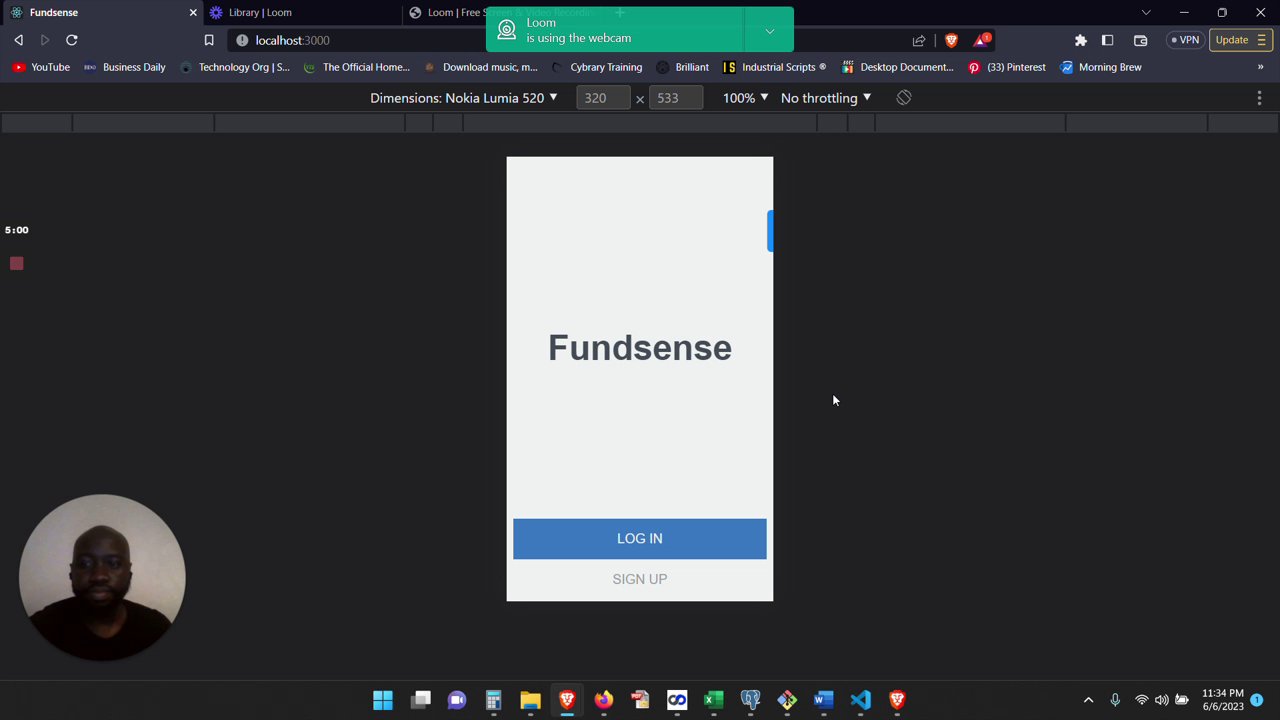The width and height of the screenshot is (1280, 720).
Task: Click the LOG IN button
Action: click(640, 539)
